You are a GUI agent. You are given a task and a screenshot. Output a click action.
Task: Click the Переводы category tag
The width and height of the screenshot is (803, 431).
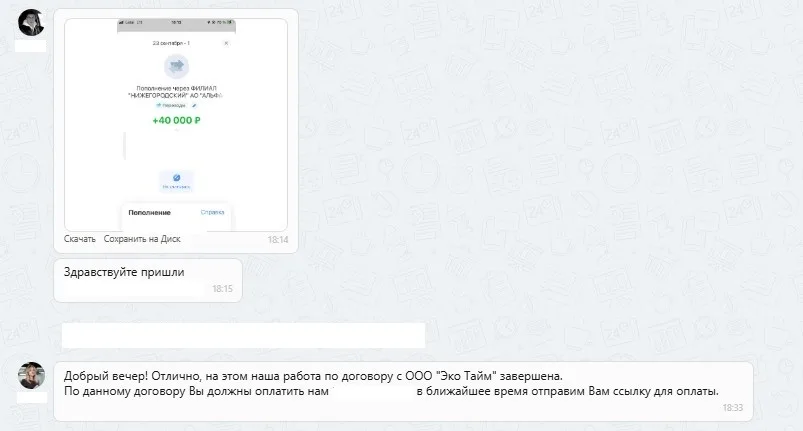coord(172,105)
